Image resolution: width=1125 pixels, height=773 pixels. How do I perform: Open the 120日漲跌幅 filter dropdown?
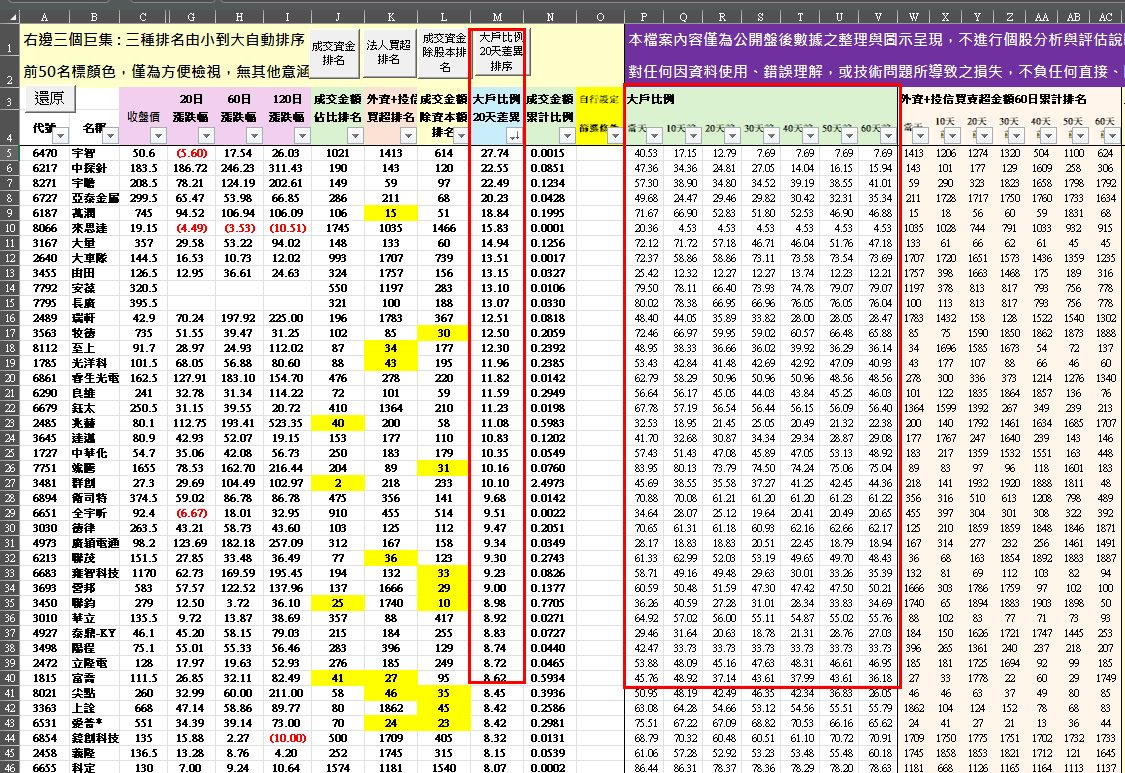tap(302, 135)
